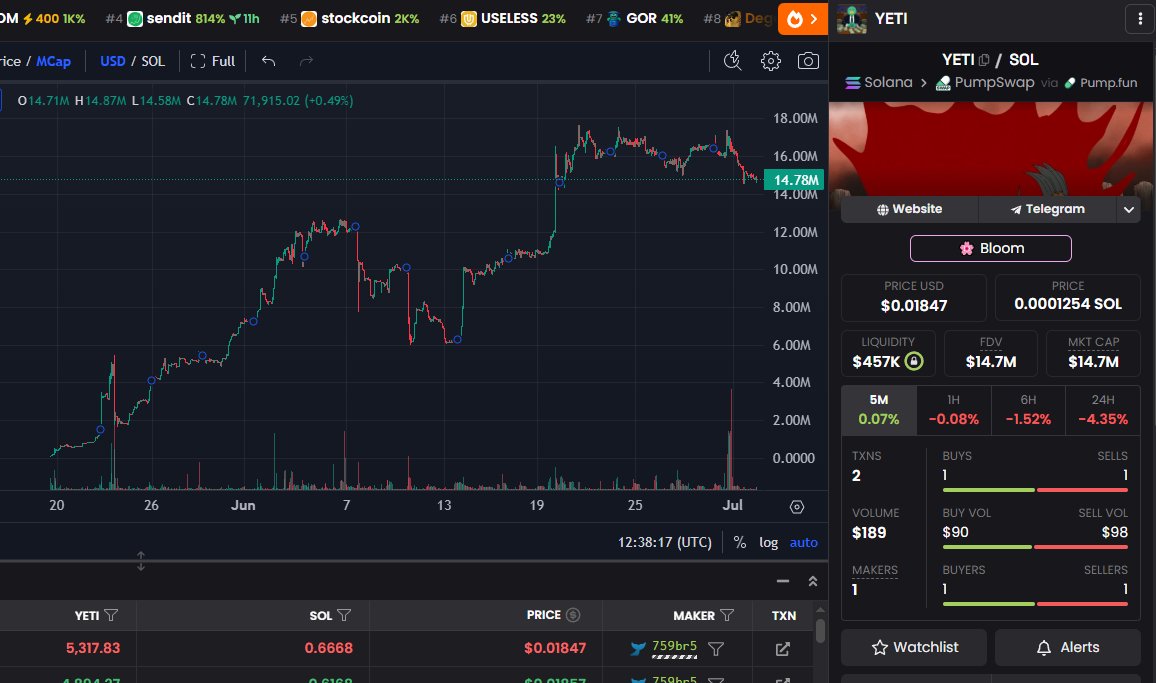Select the 6H stats tab

pyautogui.click(x=1028, y=409)
